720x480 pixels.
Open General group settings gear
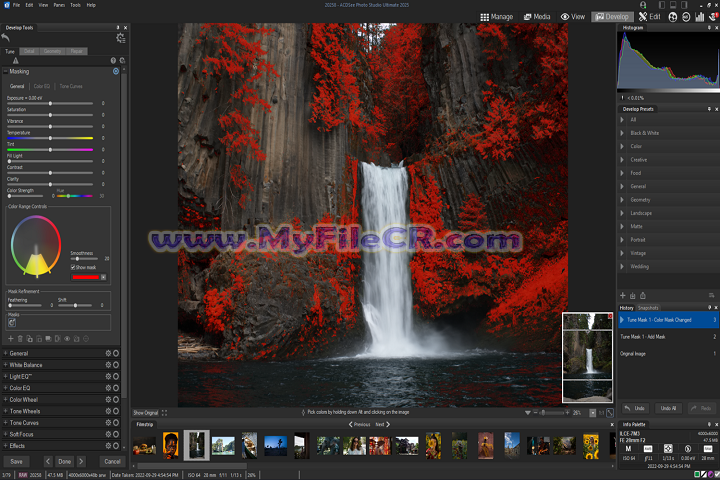click(x=108, y=353)
